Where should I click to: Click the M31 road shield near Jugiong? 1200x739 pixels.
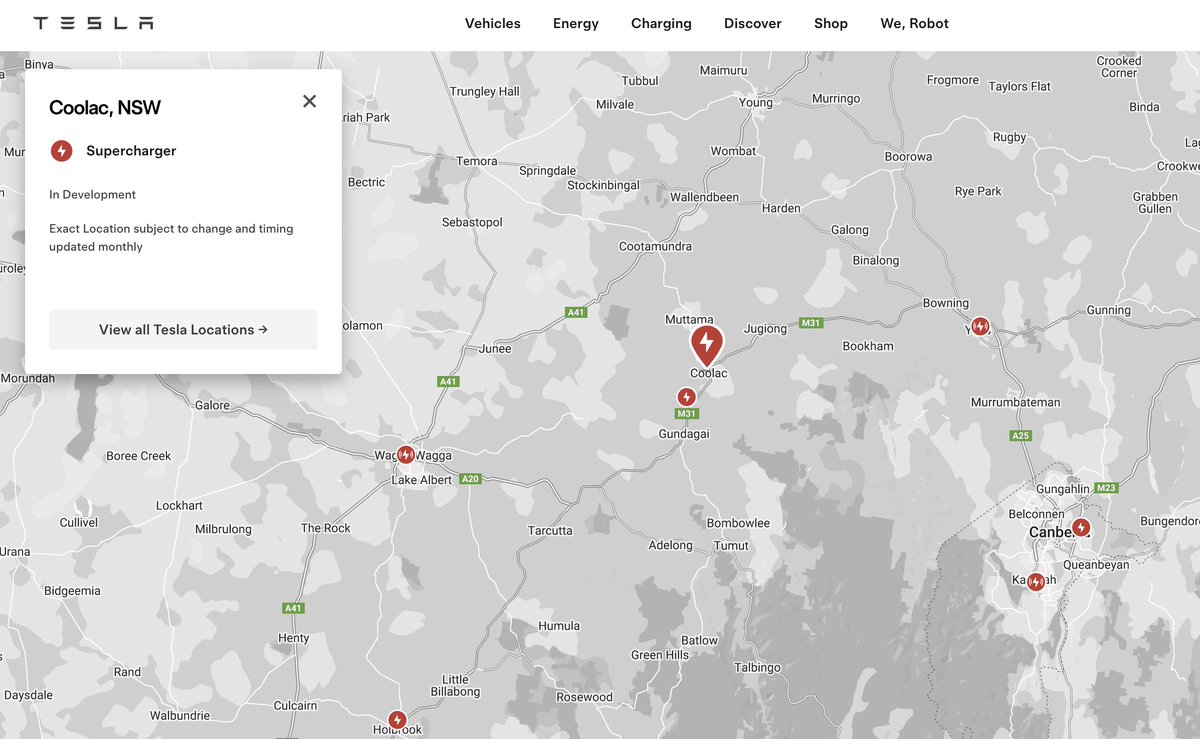coord(811,323)
